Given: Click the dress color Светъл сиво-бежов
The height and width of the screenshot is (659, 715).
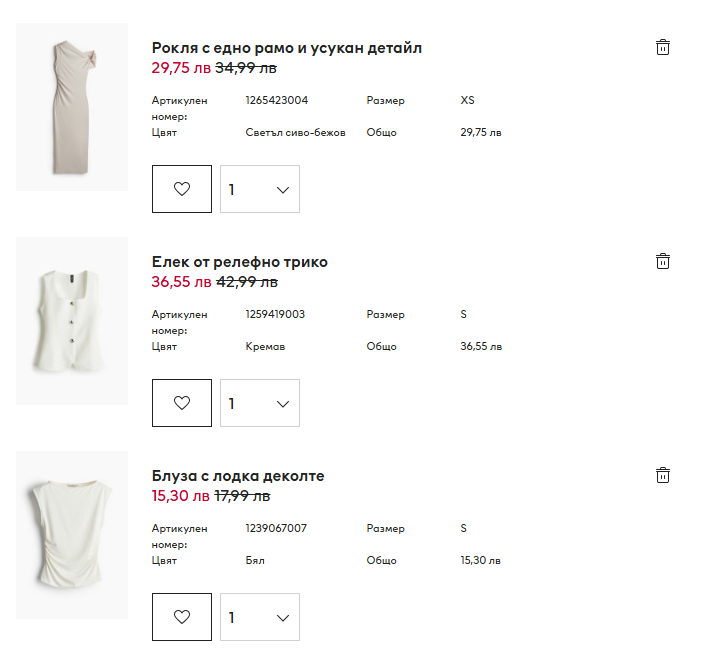Looking at the screenshot, I should [x=295, y=132].
